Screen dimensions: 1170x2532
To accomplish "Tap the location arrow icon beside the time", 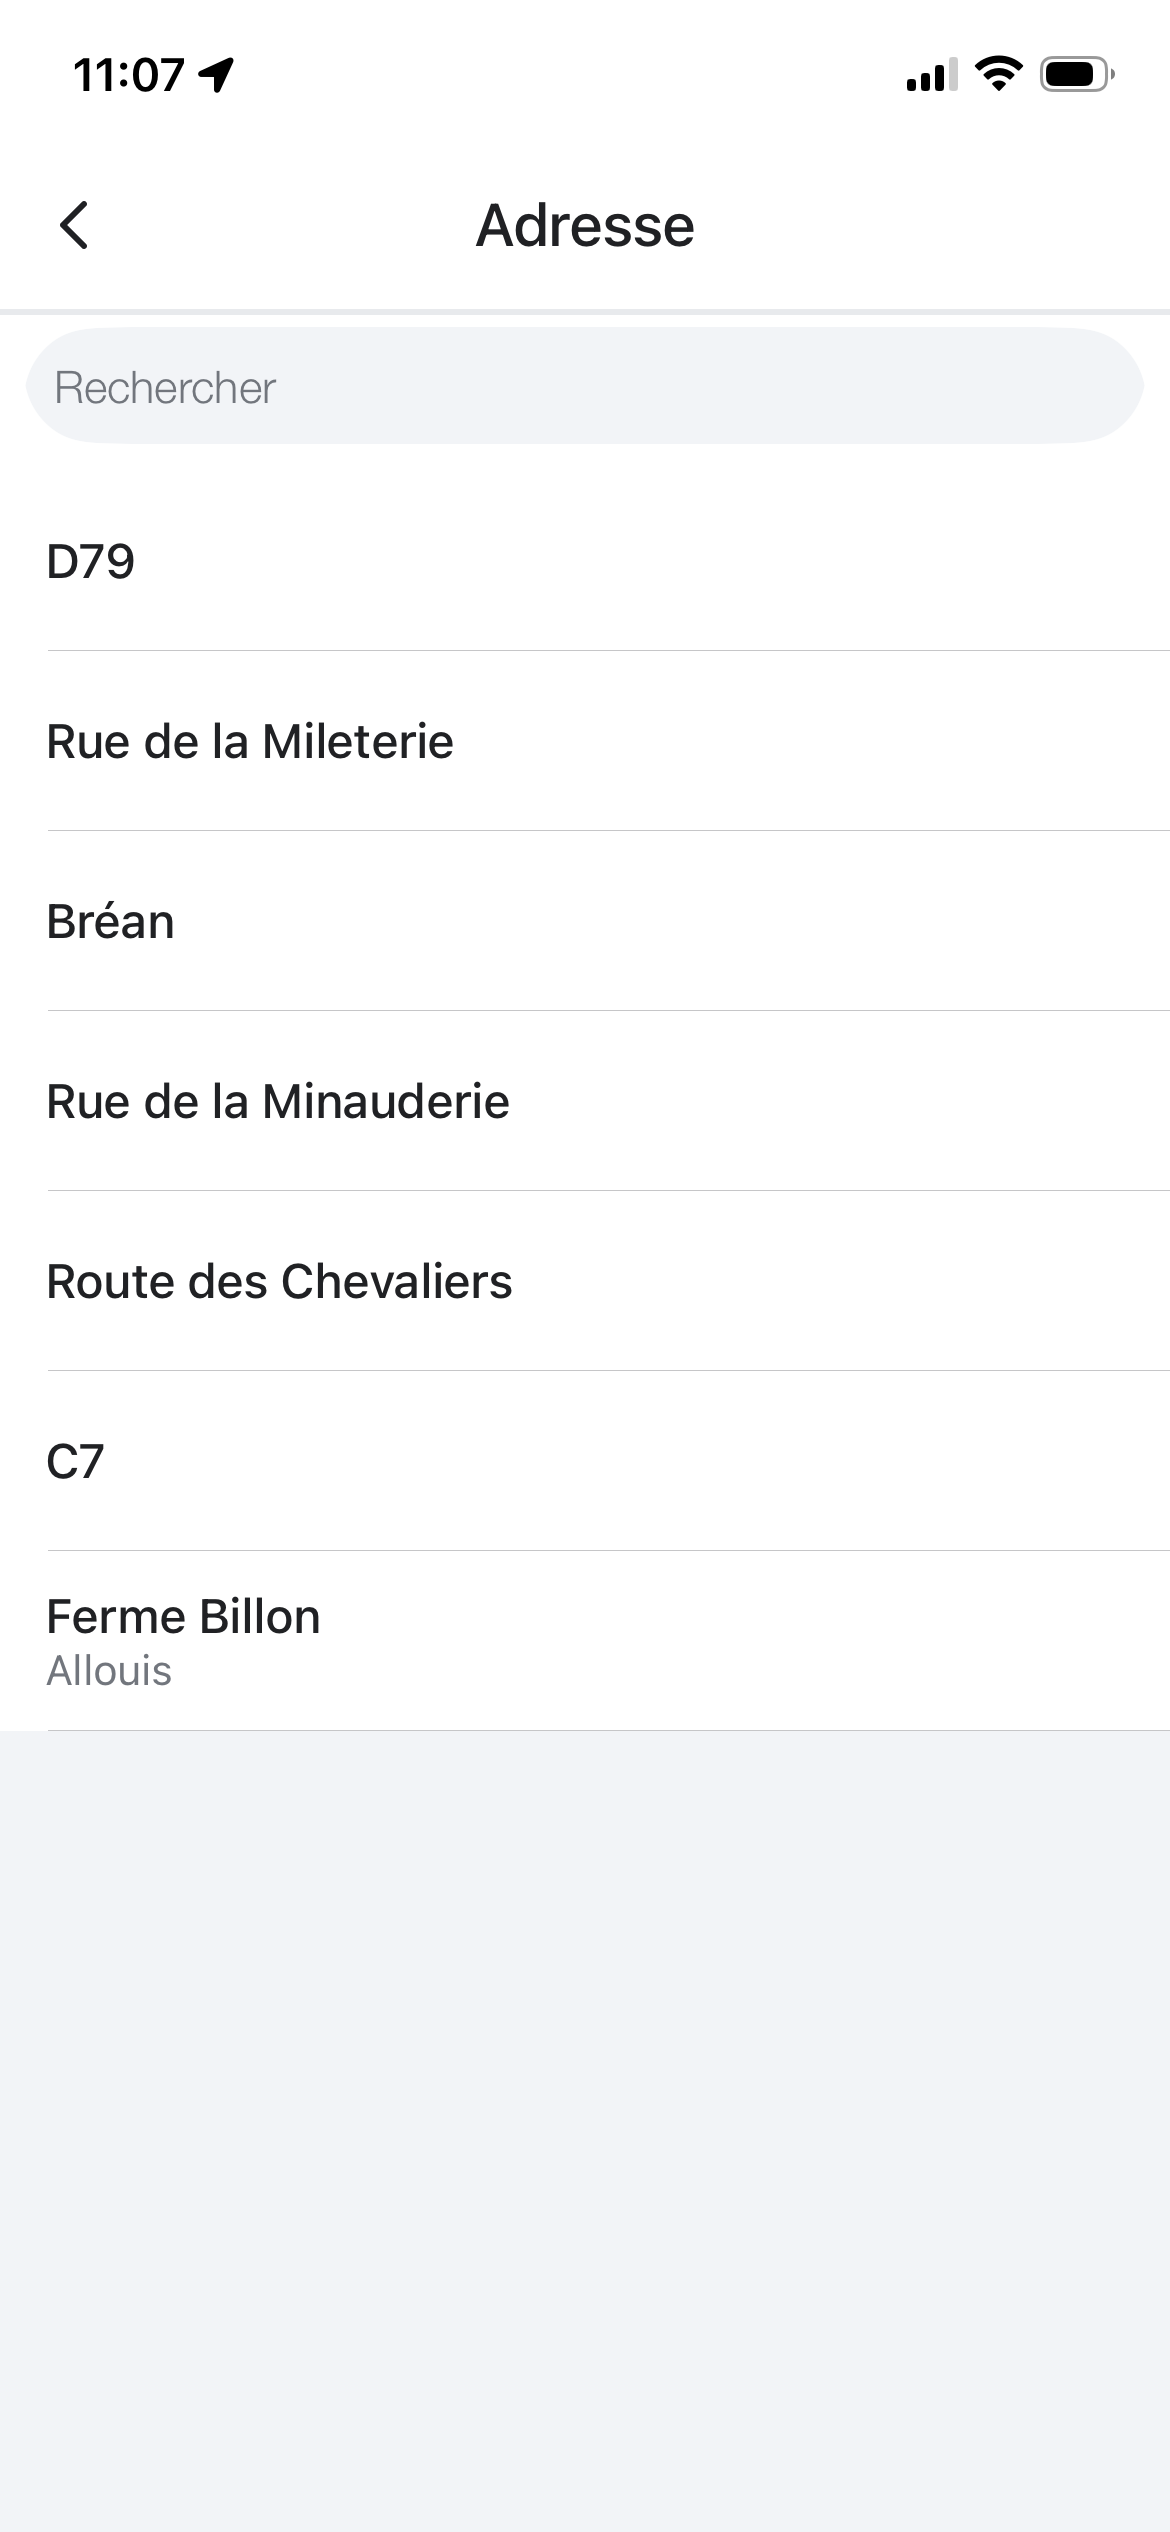I will coord(216,75).
